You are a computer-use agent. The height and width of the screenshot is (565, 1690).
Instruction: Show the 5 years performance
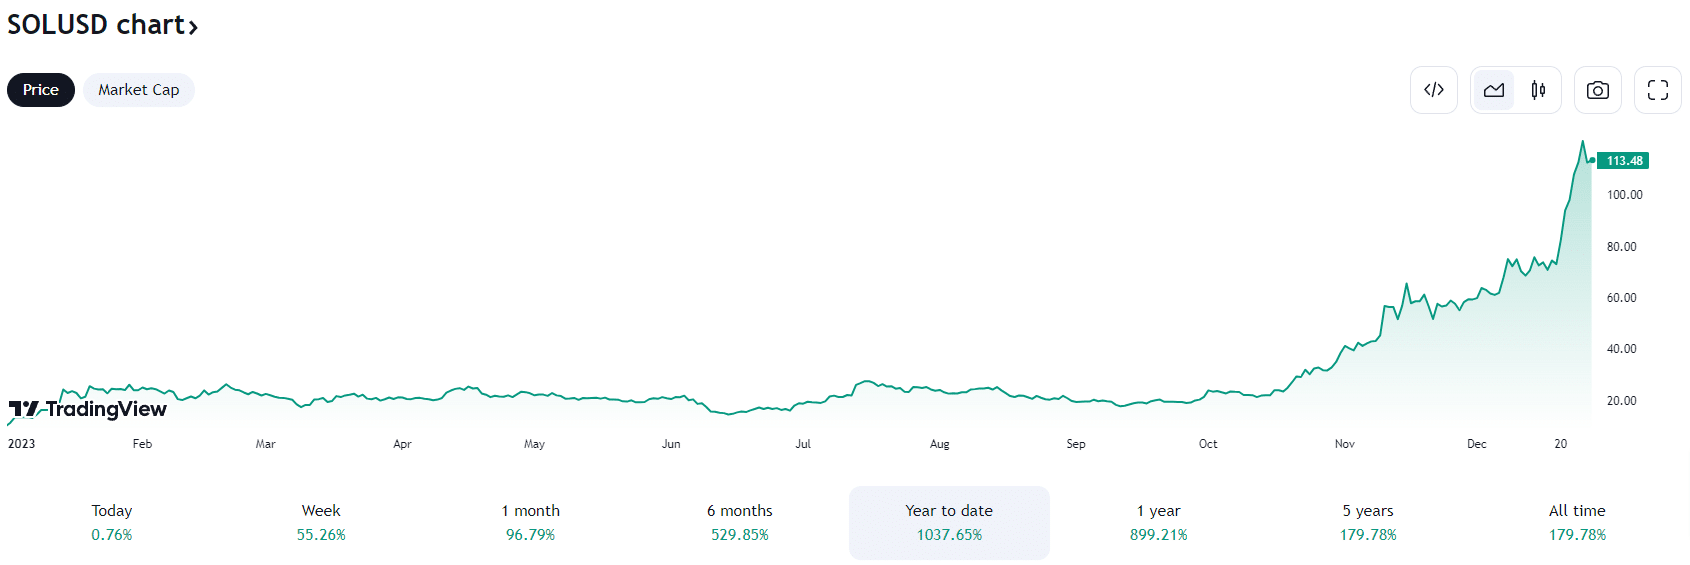[x=1368, y=523]
